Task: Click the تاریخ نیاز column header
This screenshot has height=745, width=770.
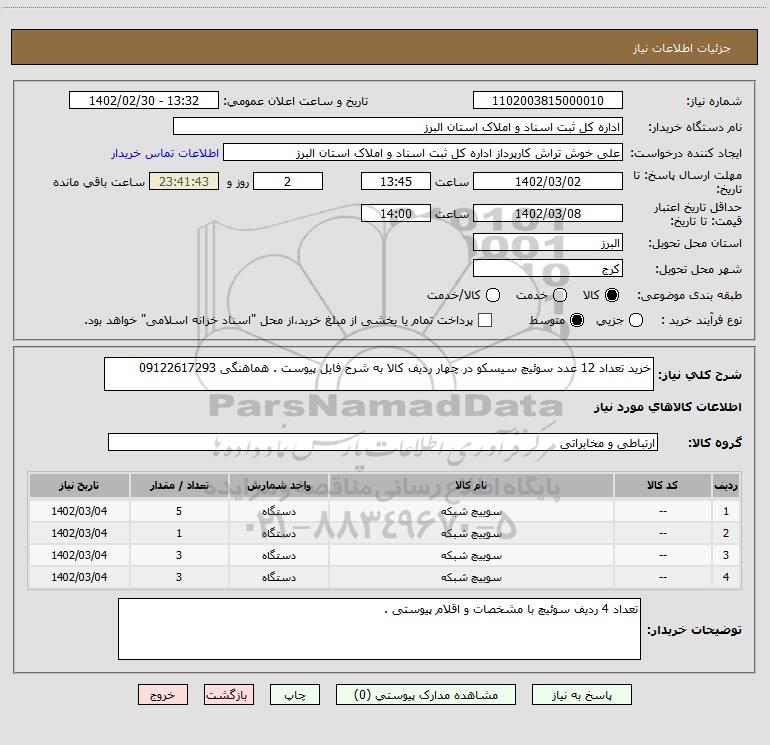Action: 79,486
